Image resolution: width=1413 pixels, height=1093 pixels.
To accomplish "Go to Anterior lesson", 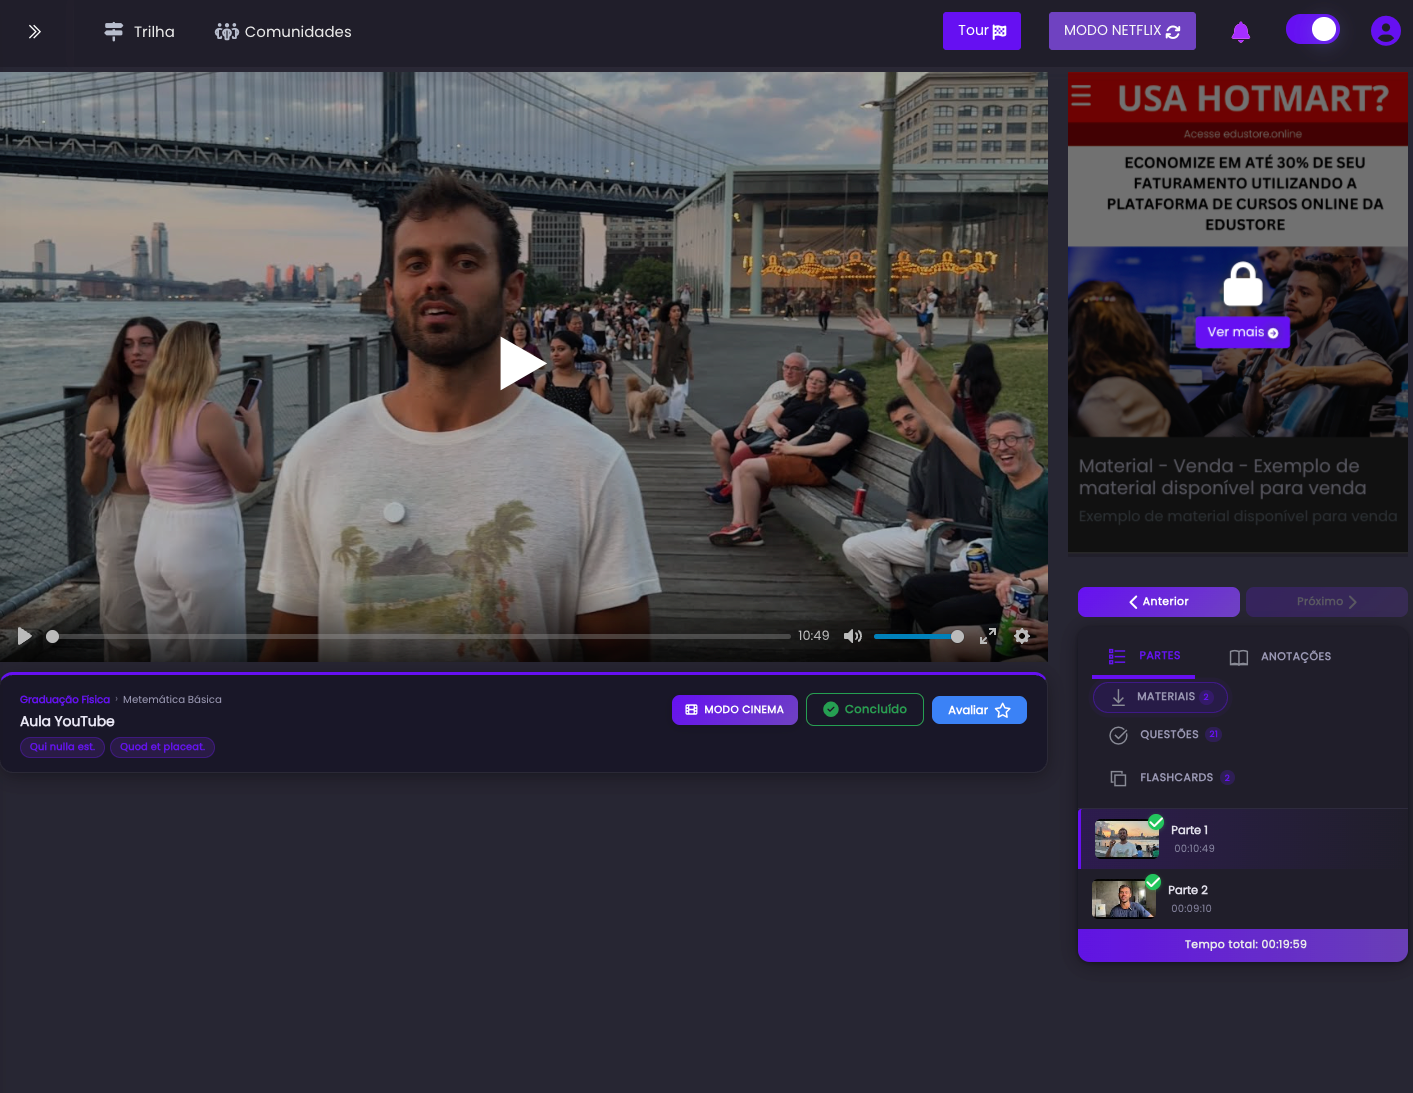I will [x=1159, y=602].
